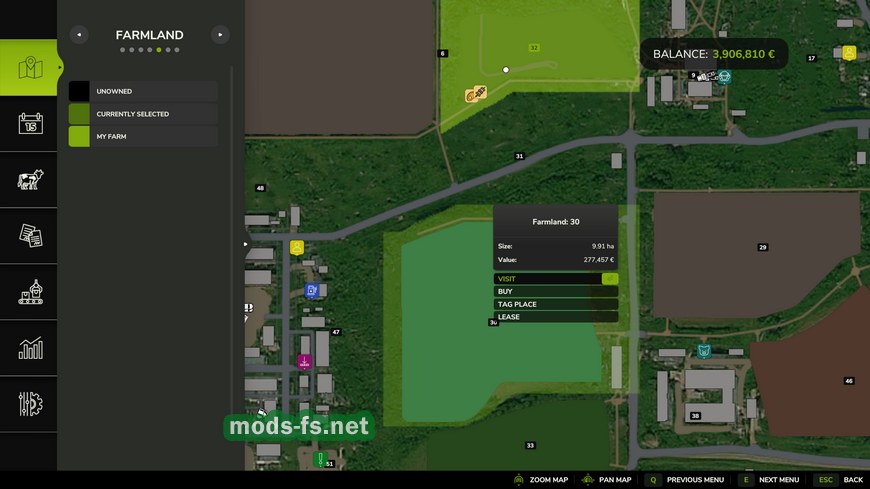Select Visit in Farmland 30 menu
Screen dimensions: 870x489
pos(555,279)
